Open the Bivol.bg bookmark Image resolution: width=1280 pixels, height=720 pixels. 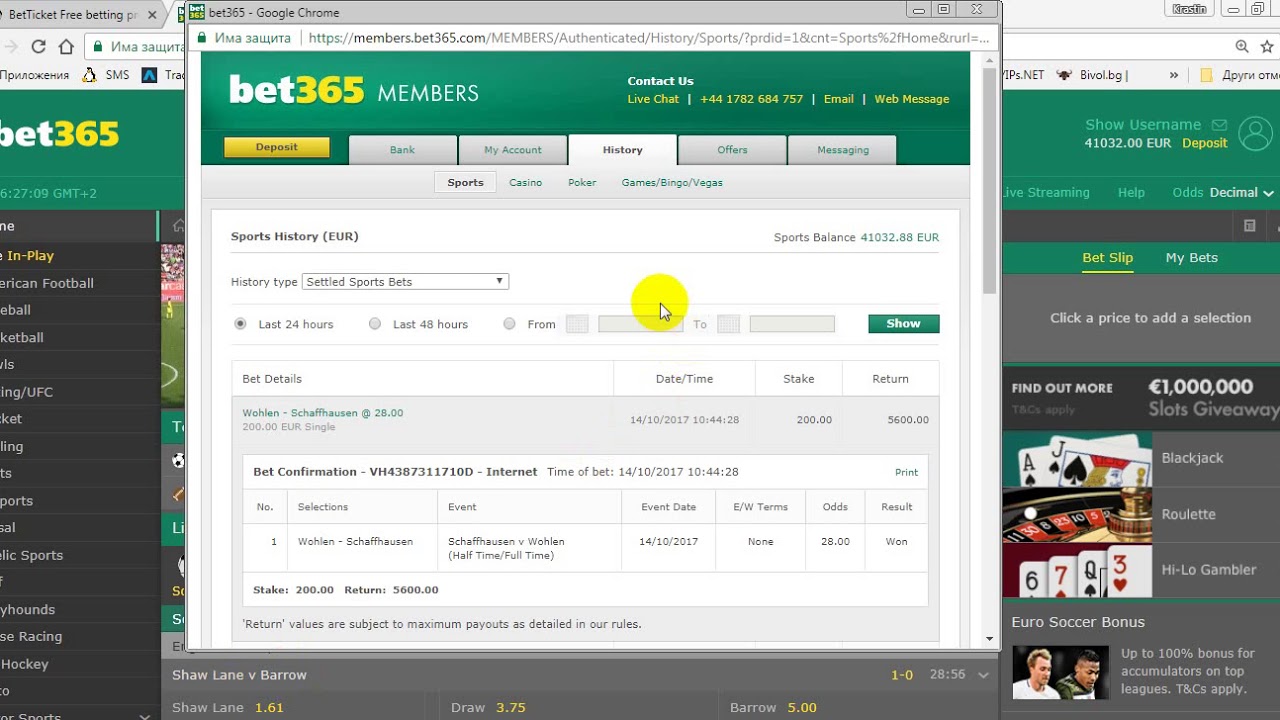click(1092, 75)
